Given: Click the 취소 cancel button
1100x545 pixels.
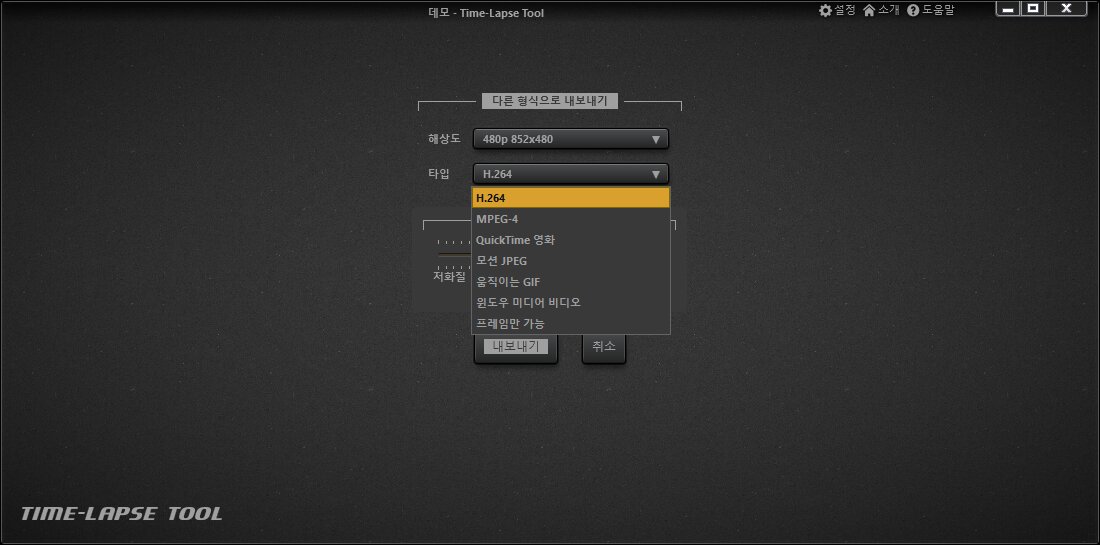Looking at the screenshot, I should pyautogui.click(x=604, y=347).
